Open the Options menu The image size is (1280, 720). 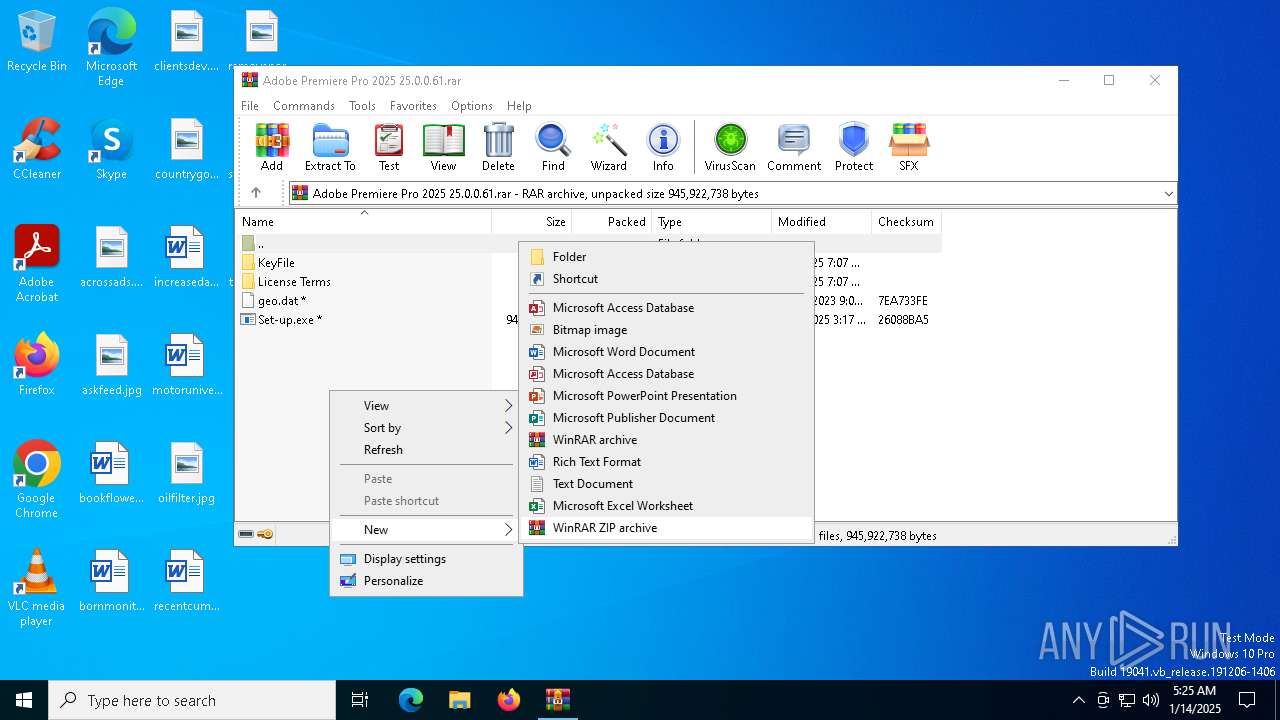pos(472,105)
